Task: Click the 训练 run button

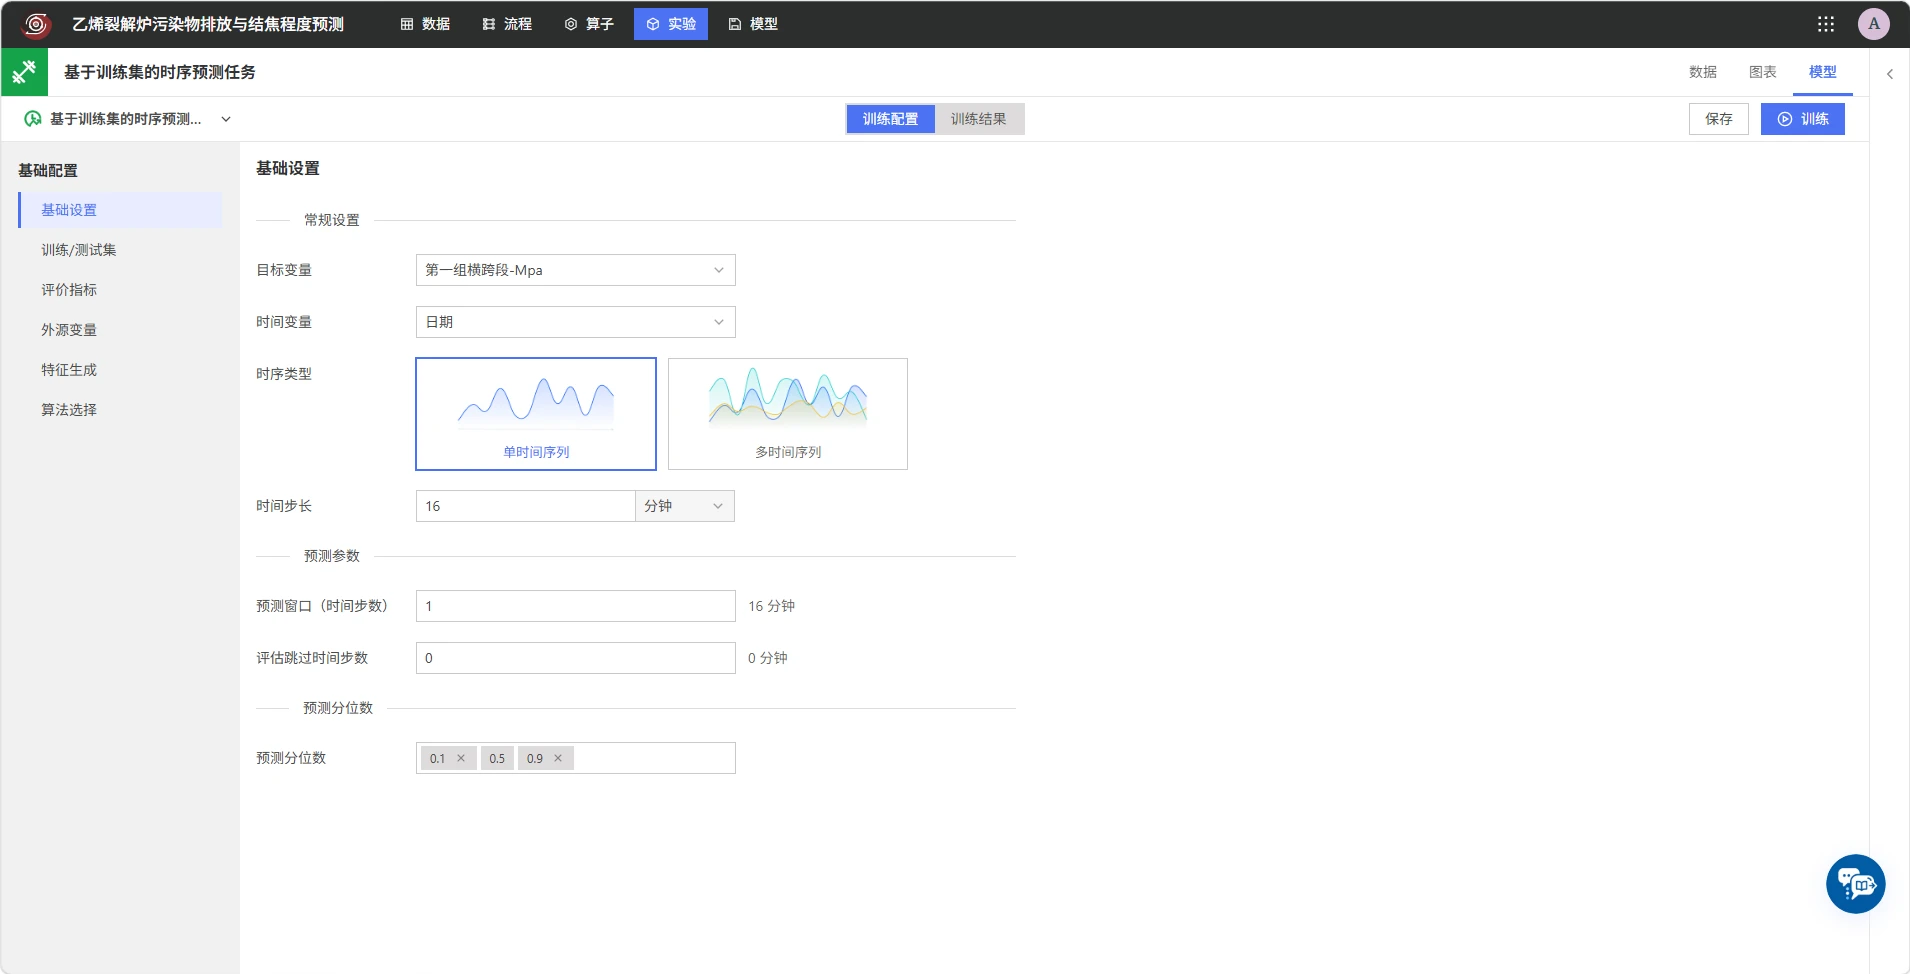Action: tap(1803, 119)
